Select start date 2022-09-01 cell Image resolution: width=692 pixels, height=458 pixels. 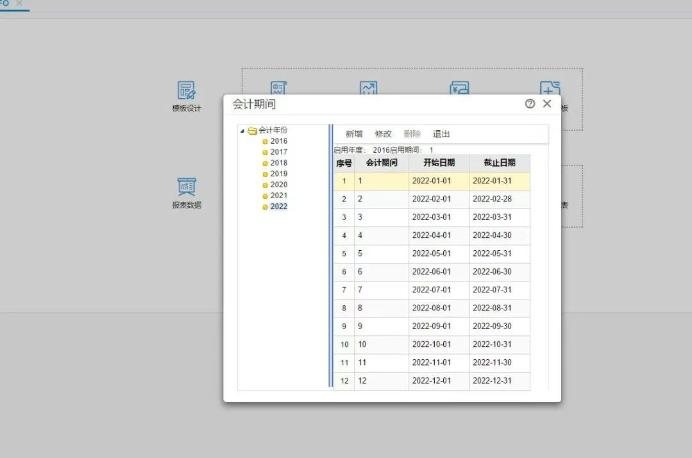(x=439, y=327)
